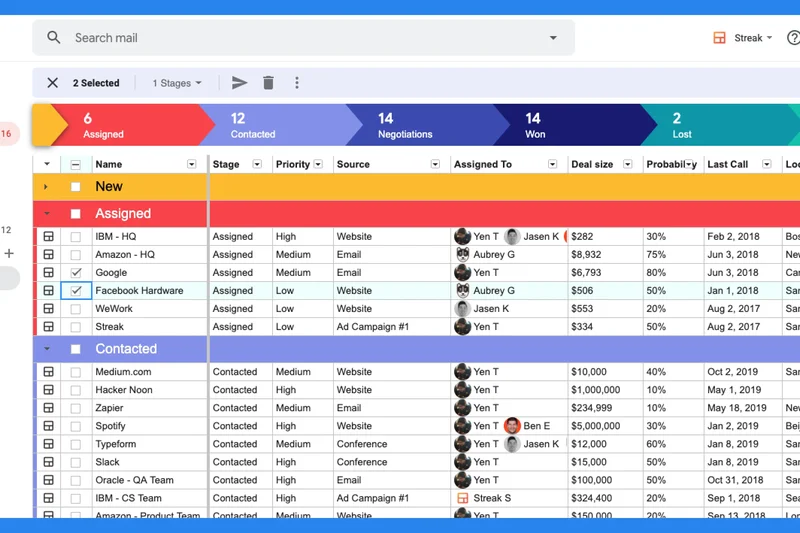The height and width of the screenshot is (533, 800).
Task: Open box icon for Google row
Action: point(48,272)
